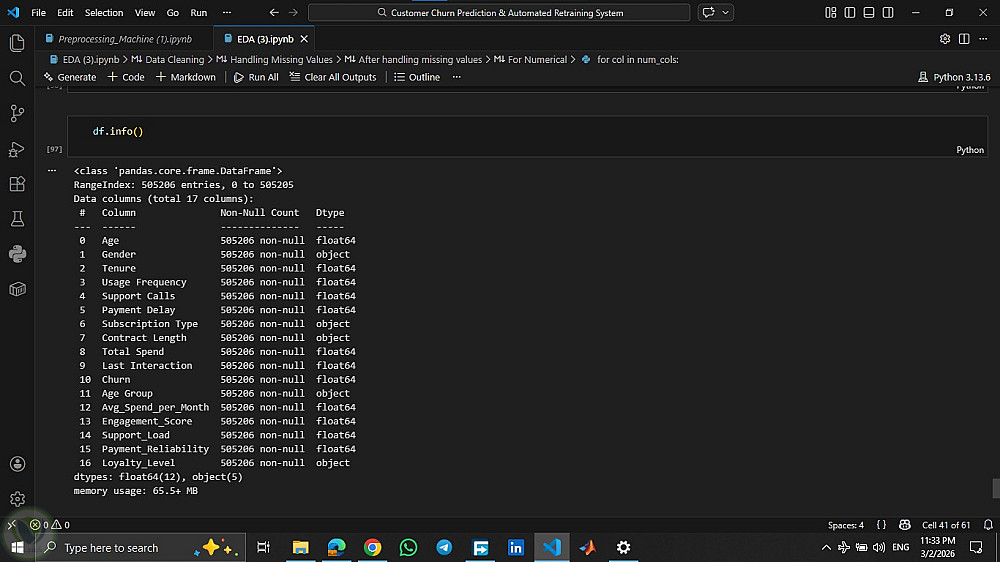
Task: Open WhatsApp from taskbar
Action: coord(408,547)
